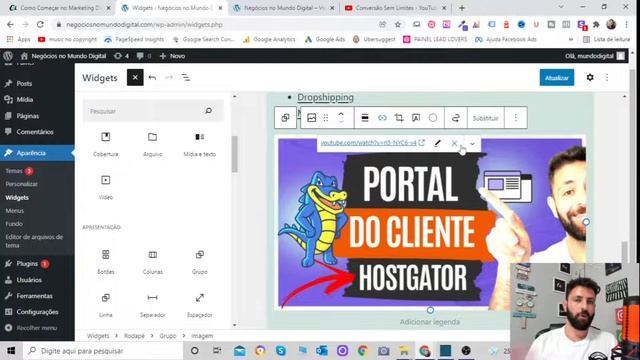Image resolution: width=640 pixels, height=360 pixels.
Task: Expand link settings chevron
Action: [472, 144]
